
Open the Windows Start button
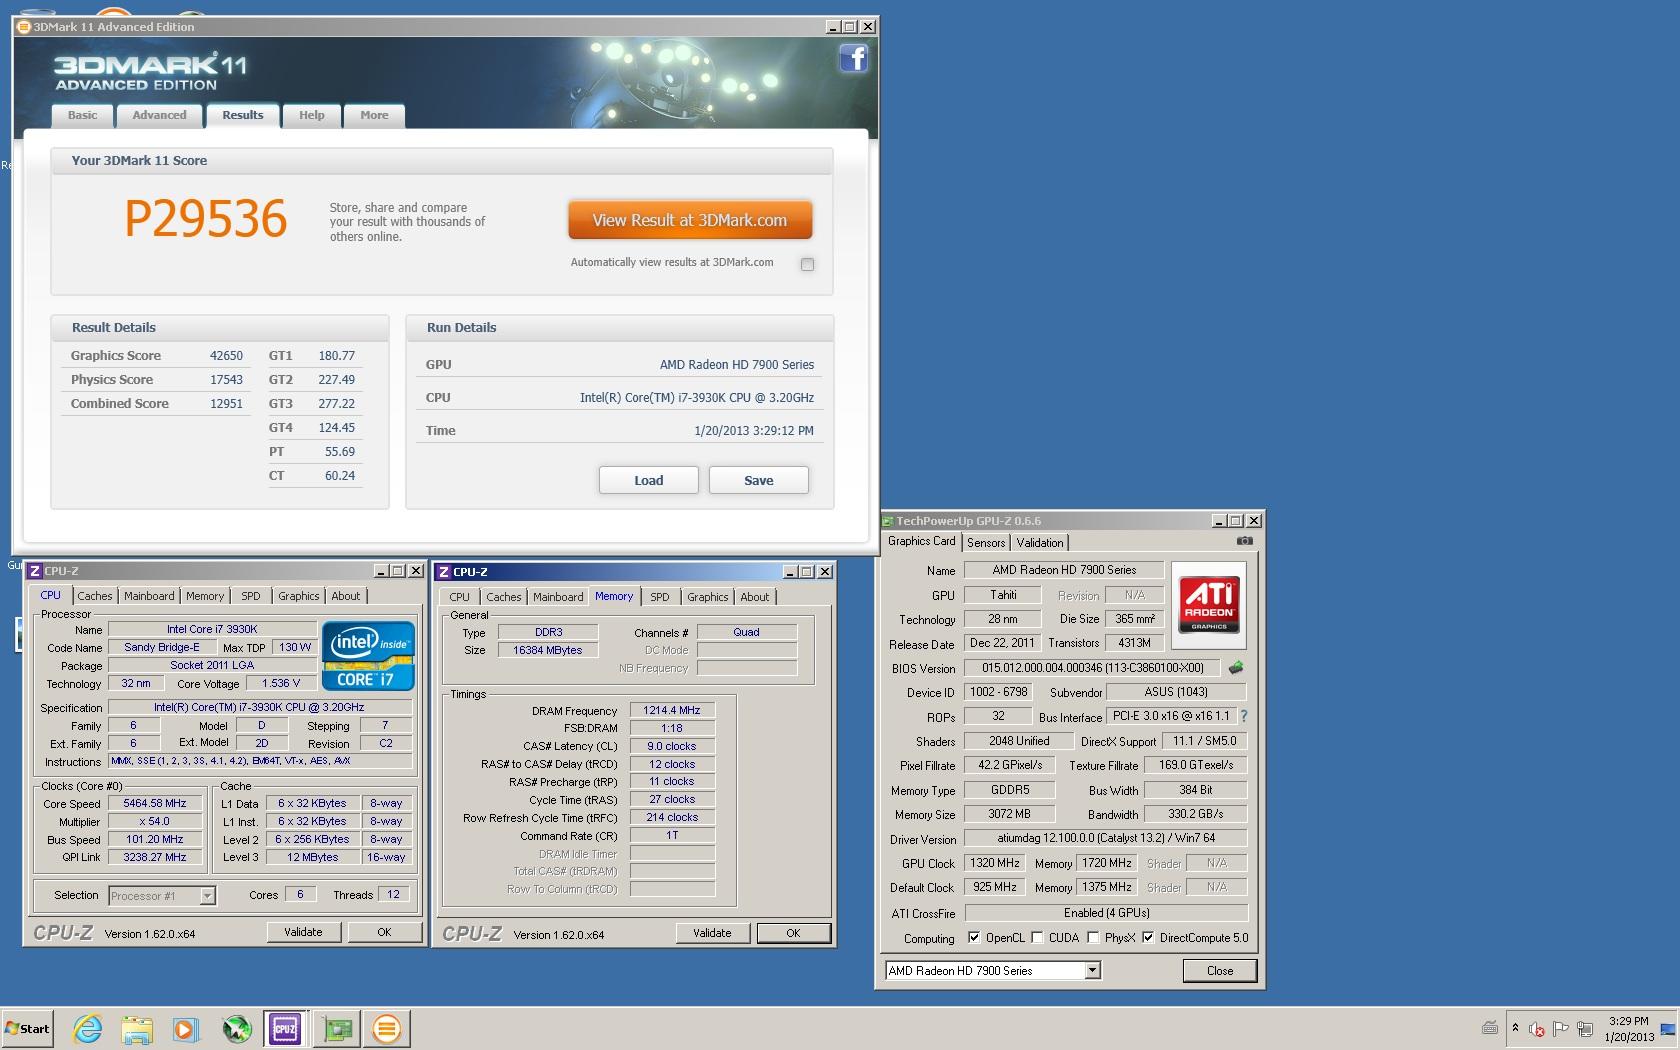[x=27, y=1028]
